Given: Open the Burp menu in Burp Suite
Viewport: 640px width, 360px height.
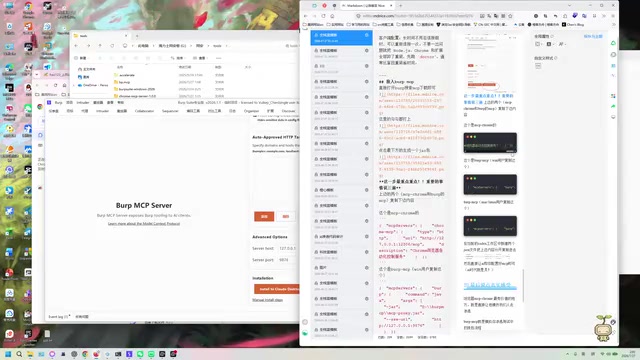Looking at the screenshot, I should (x=58, y=103).
